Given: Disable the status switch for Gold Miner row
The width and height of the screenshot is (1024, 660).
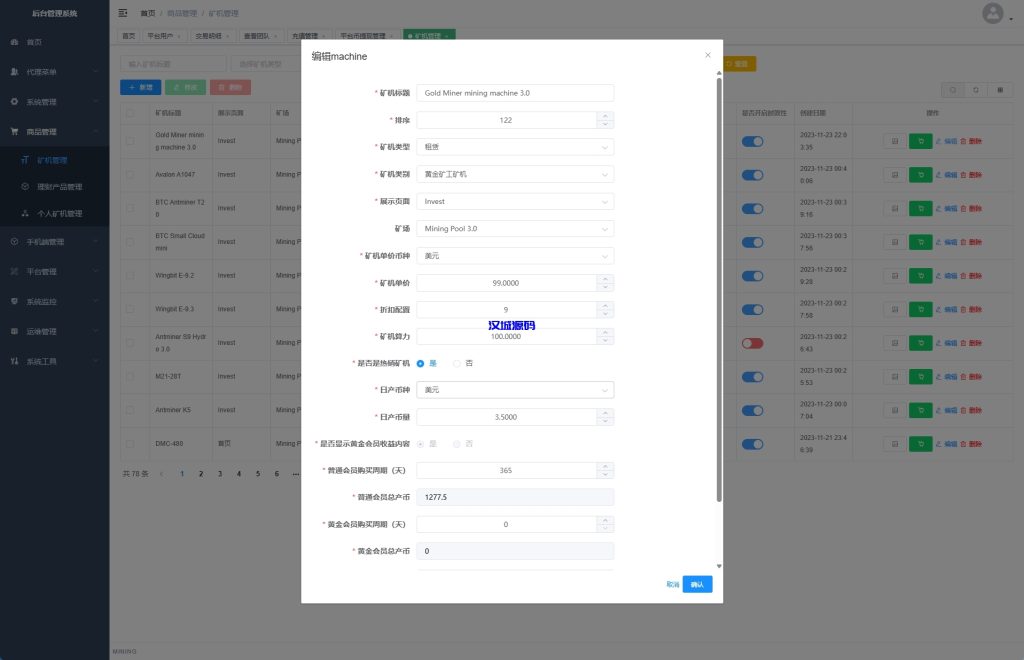Looking at the screenshot, I should click(x=753, y=141).
